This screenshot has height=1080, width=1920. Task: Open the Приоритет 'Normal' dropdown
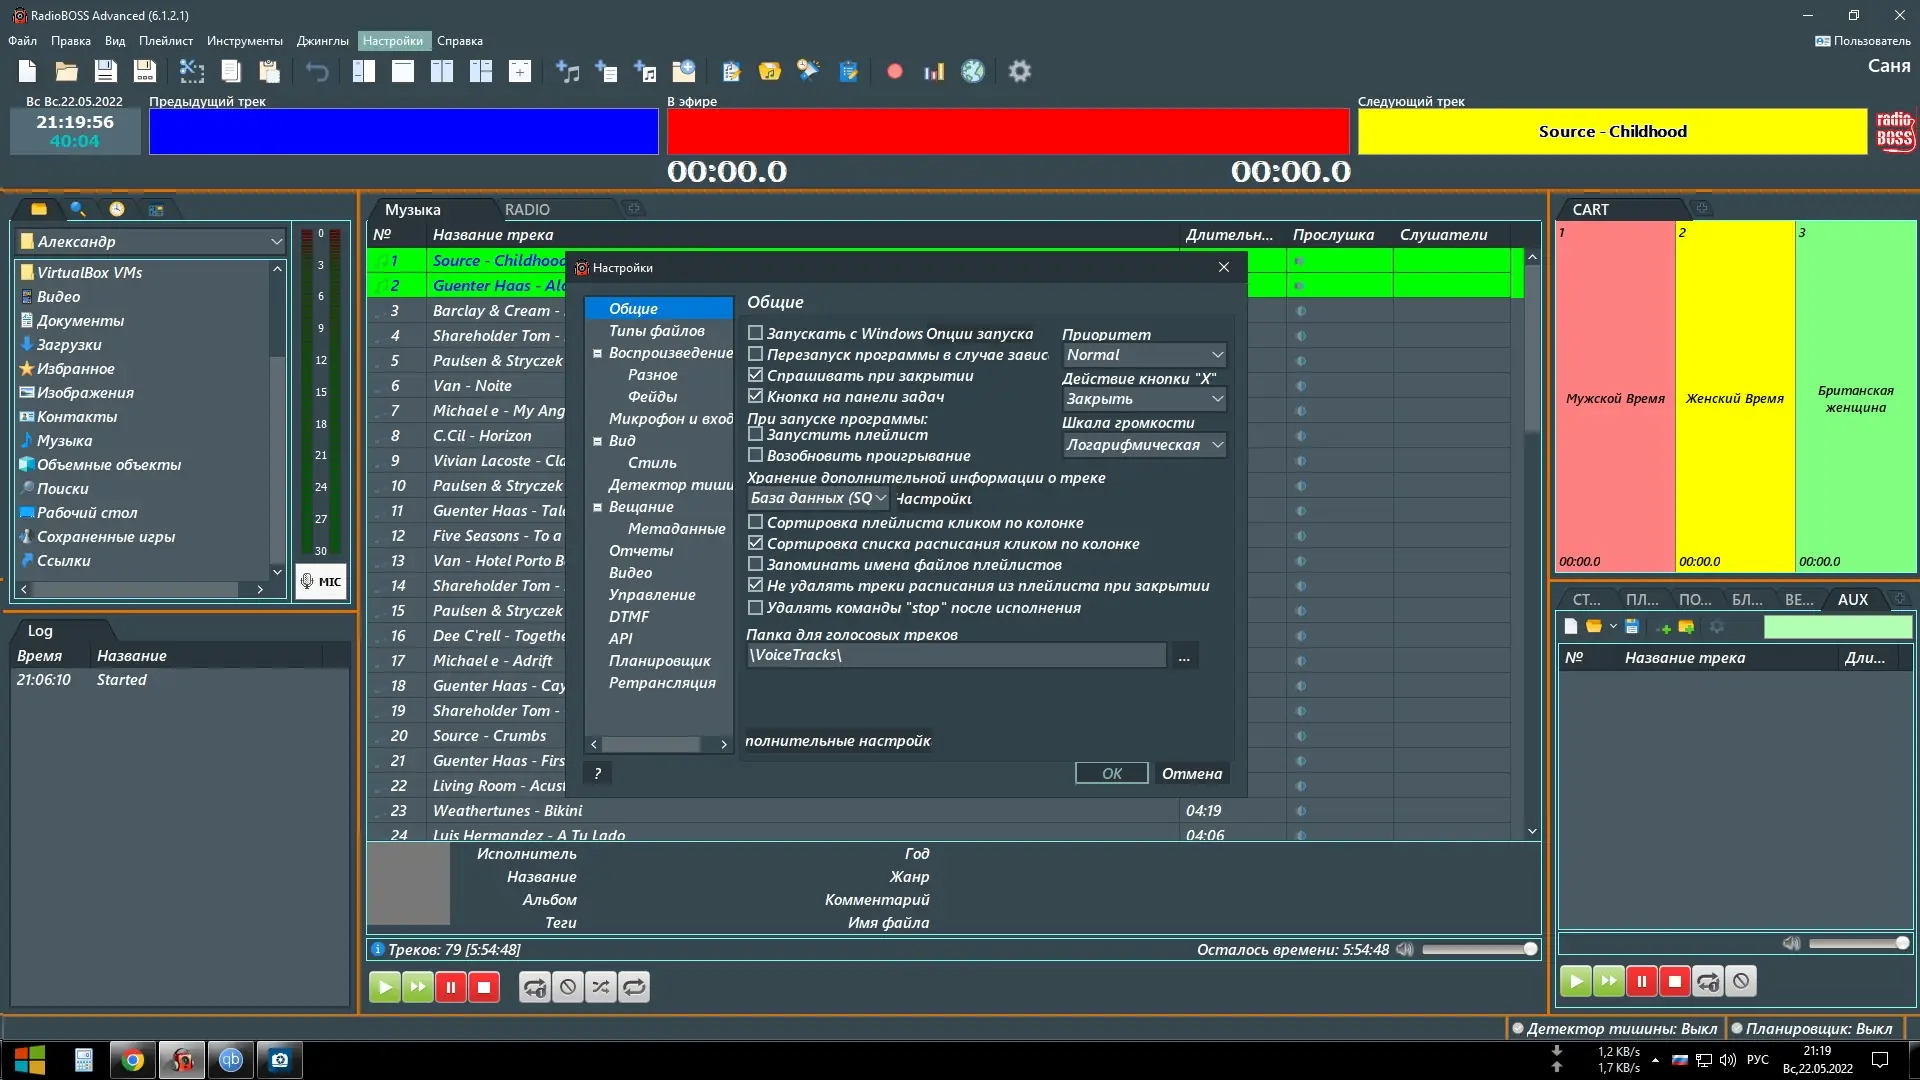(1143, 355)
